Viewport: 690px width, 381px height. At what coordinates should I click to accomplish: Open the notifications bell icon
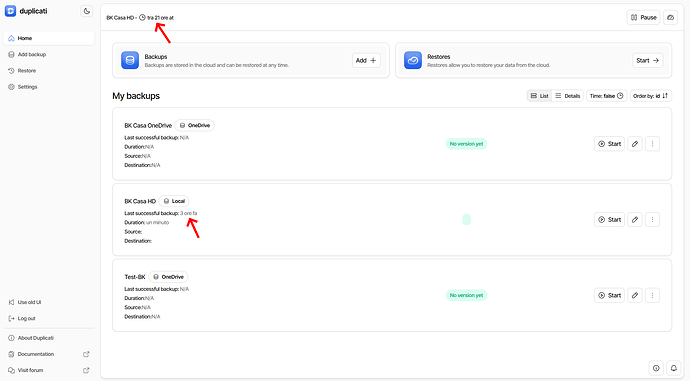coord(674,368)
